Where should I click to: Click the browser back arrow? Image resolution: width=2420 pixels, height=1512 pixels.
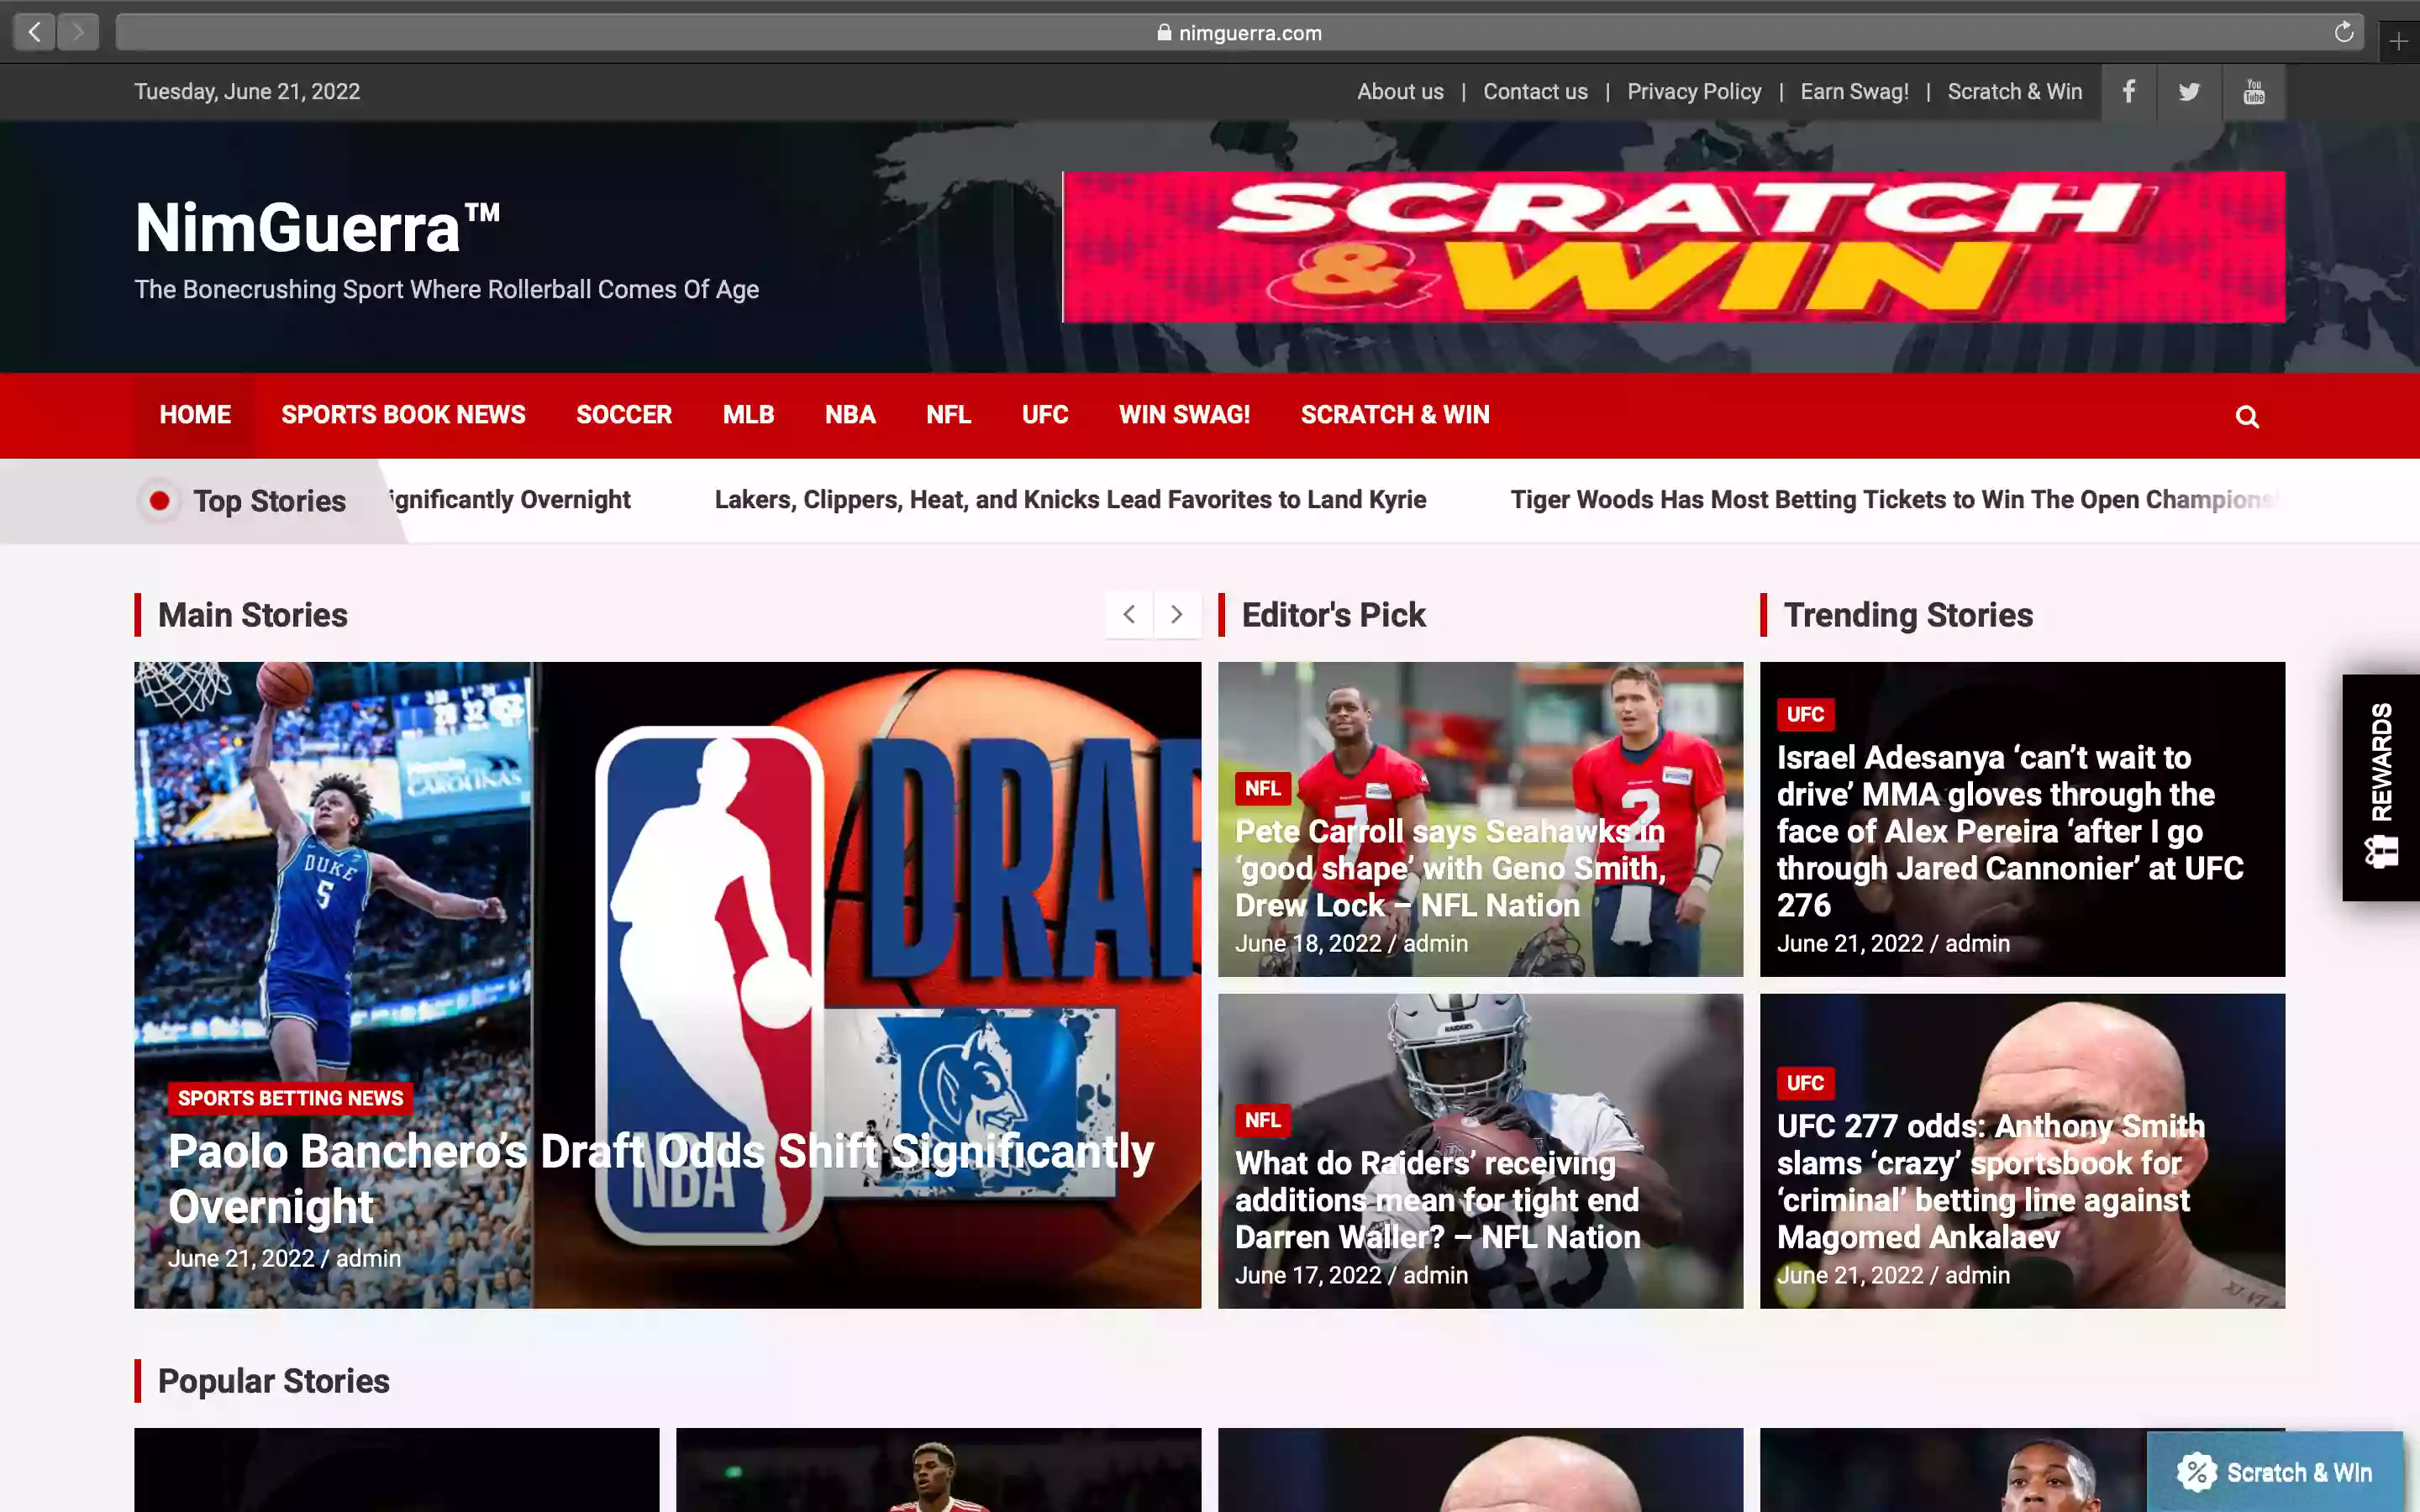[35, 32]
